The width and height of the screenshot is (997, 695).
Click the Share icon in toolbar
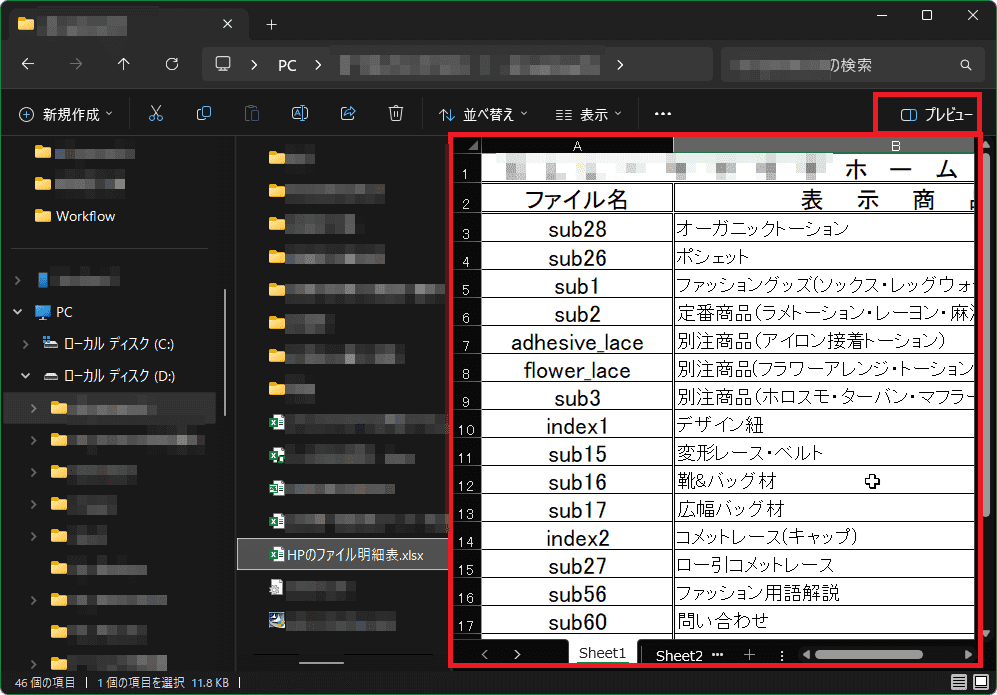[348, 114]
